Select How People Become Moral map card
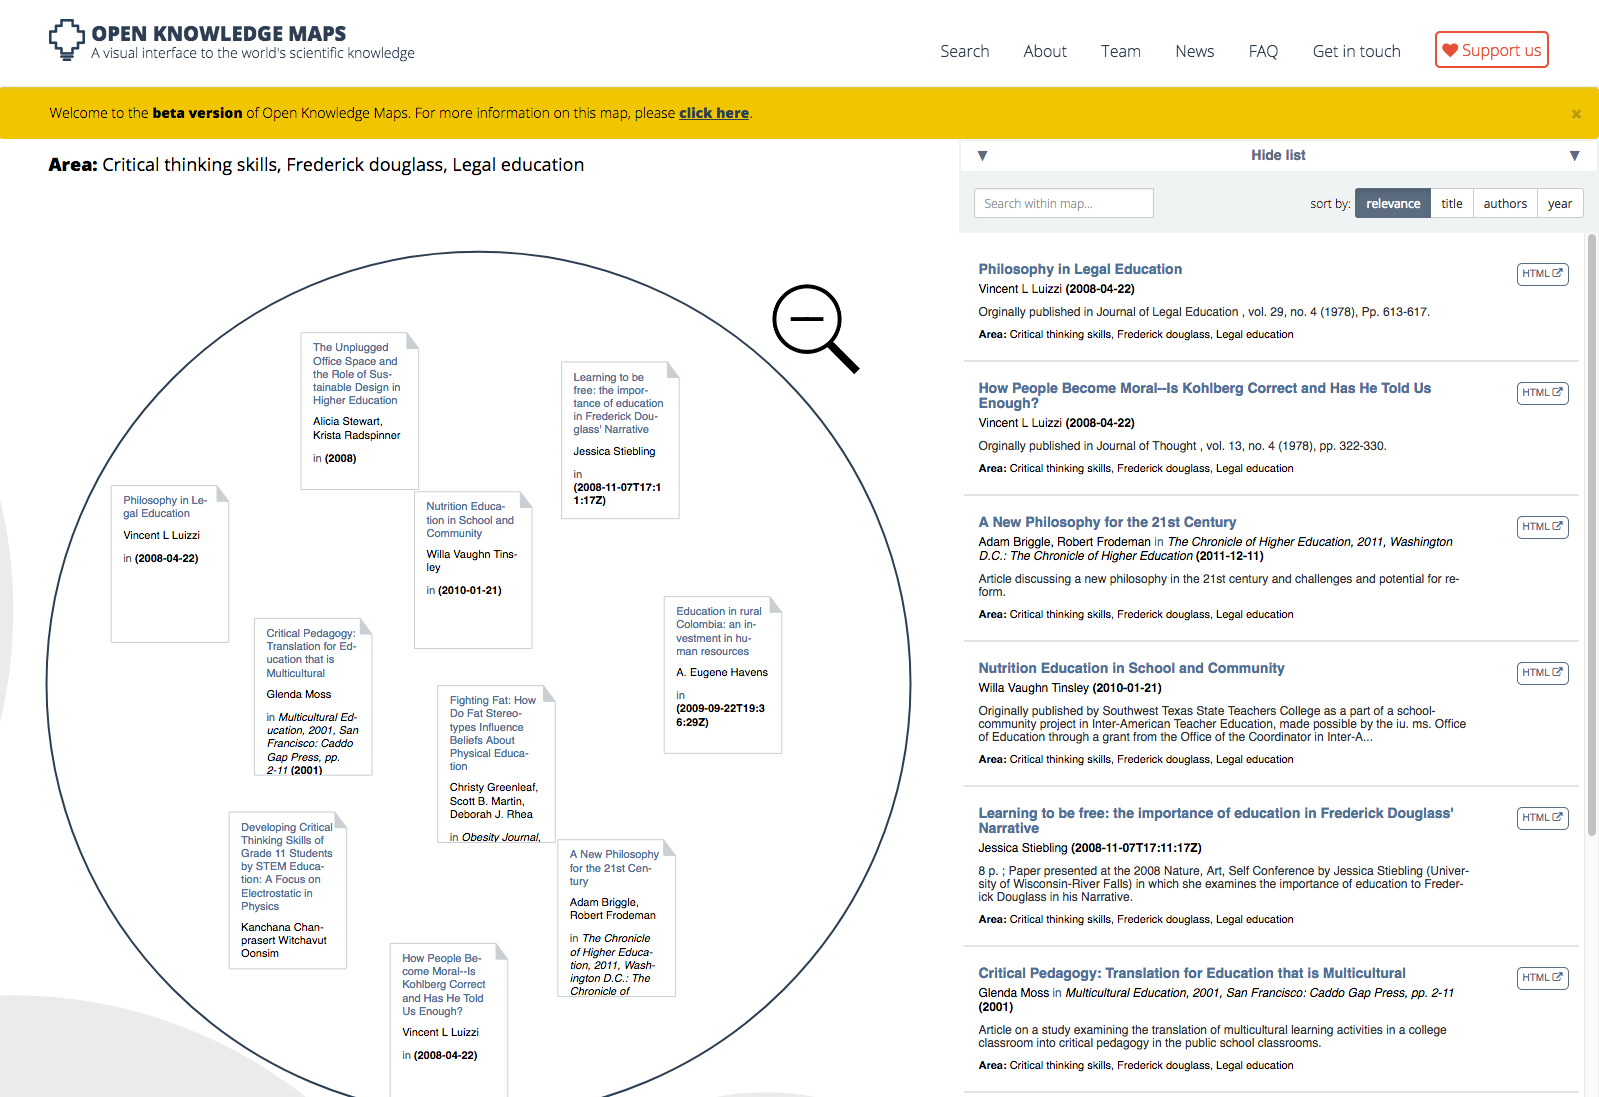Viewport: 1599px width, 1097px height. [449, 1019]
